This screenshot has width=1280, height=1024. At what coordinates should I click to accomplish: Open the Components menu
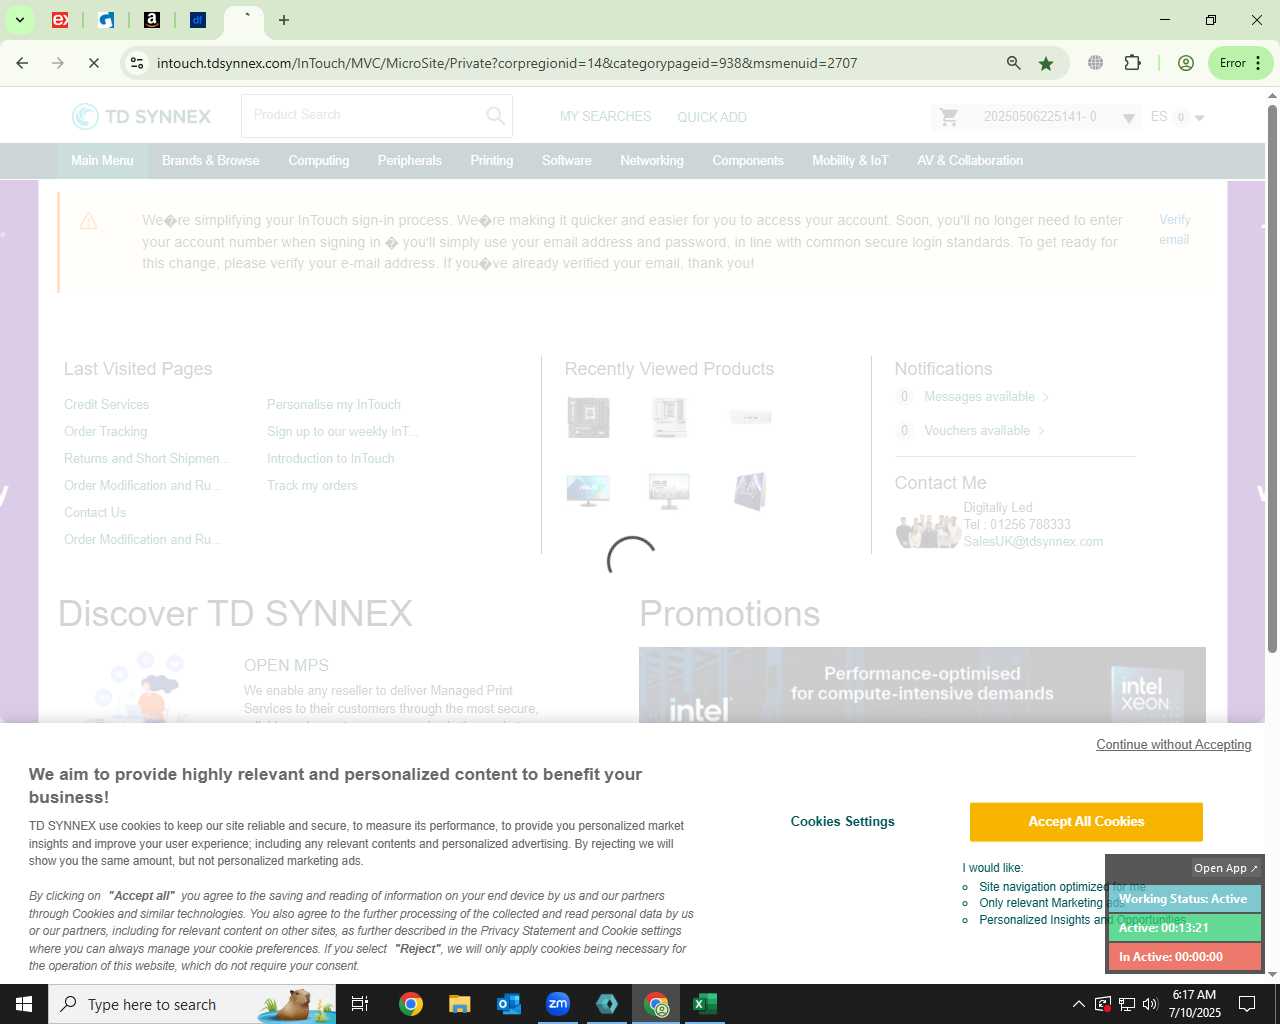748,160
